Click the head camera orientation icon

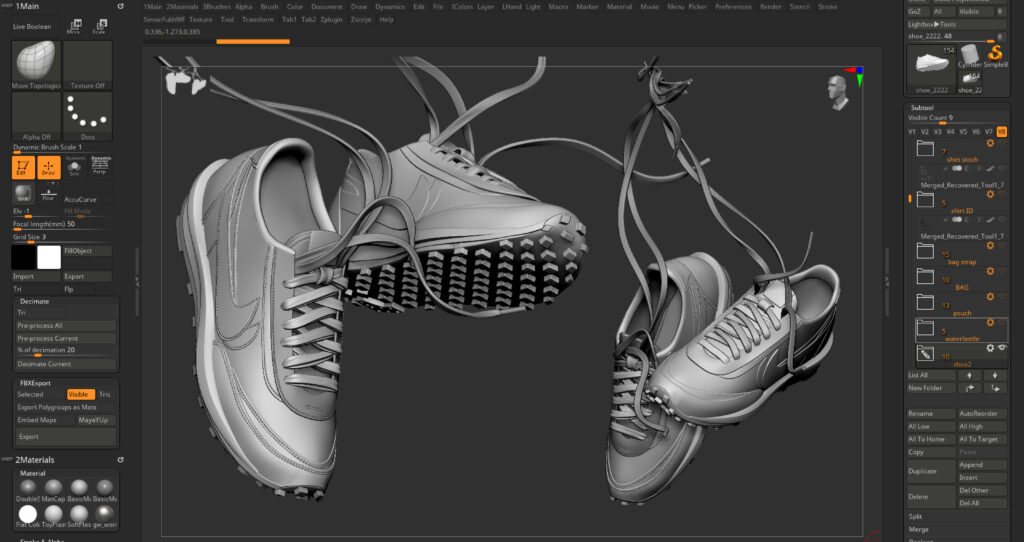click(x=837, y=92)
